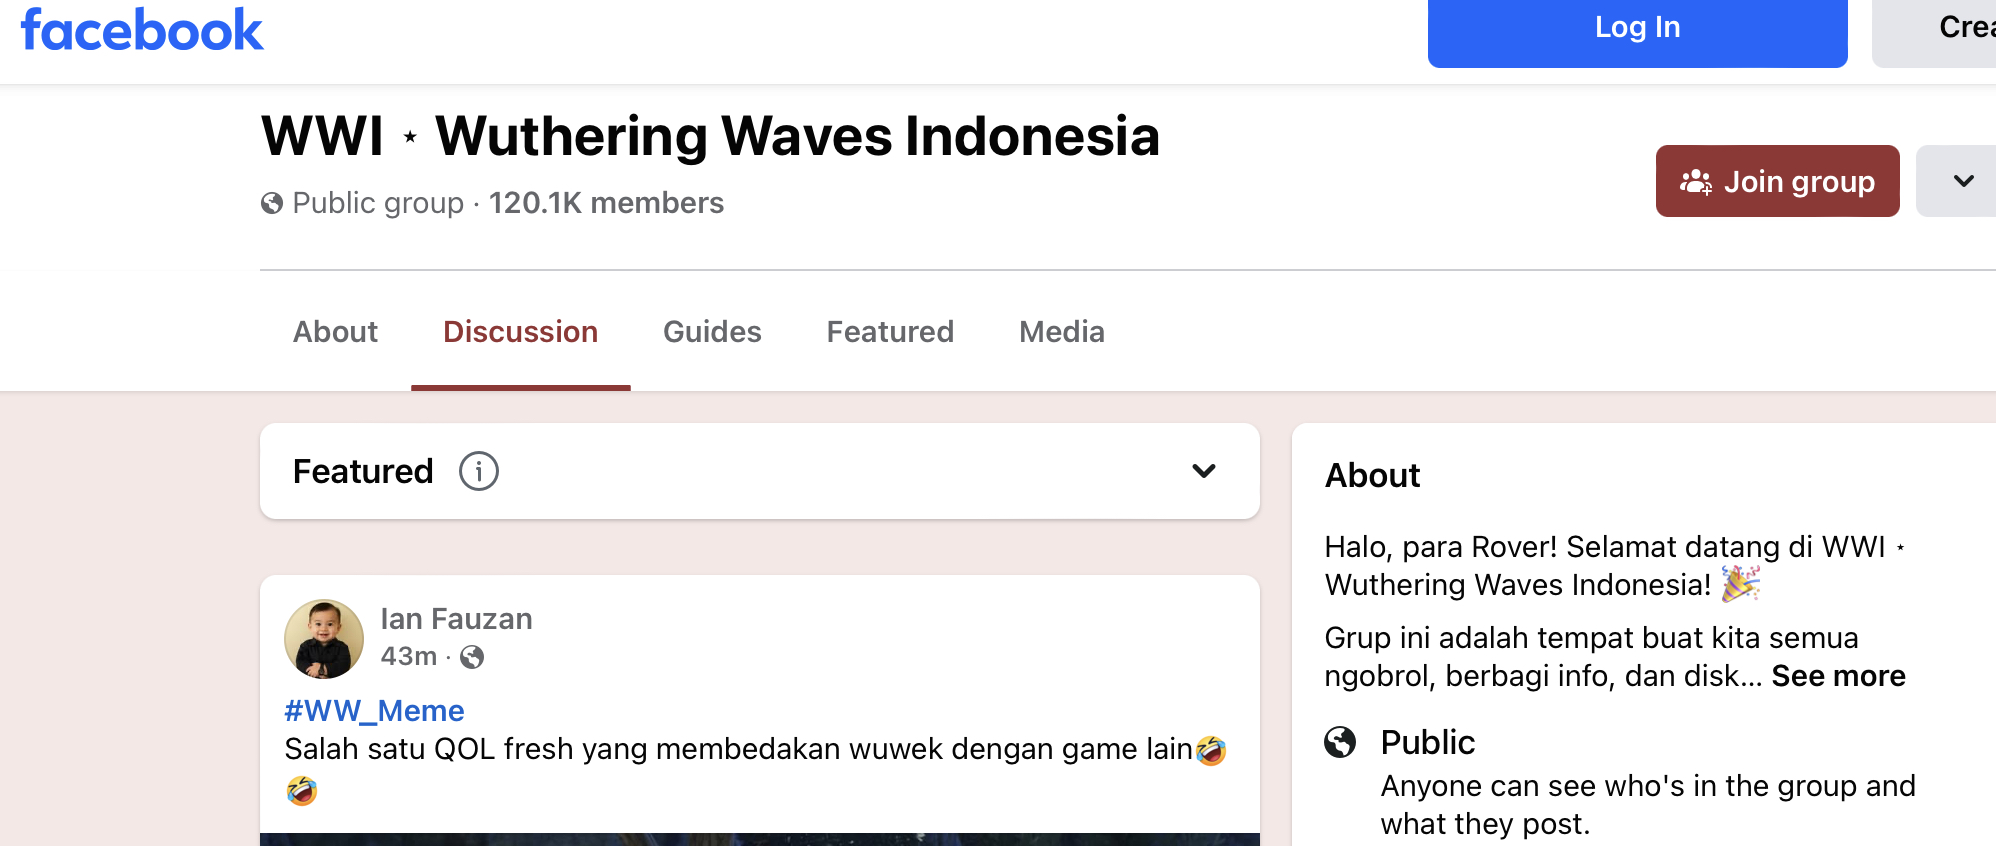Click the globe icon next to Public
Screen dimensions: 1996x846
[1340, 742]
